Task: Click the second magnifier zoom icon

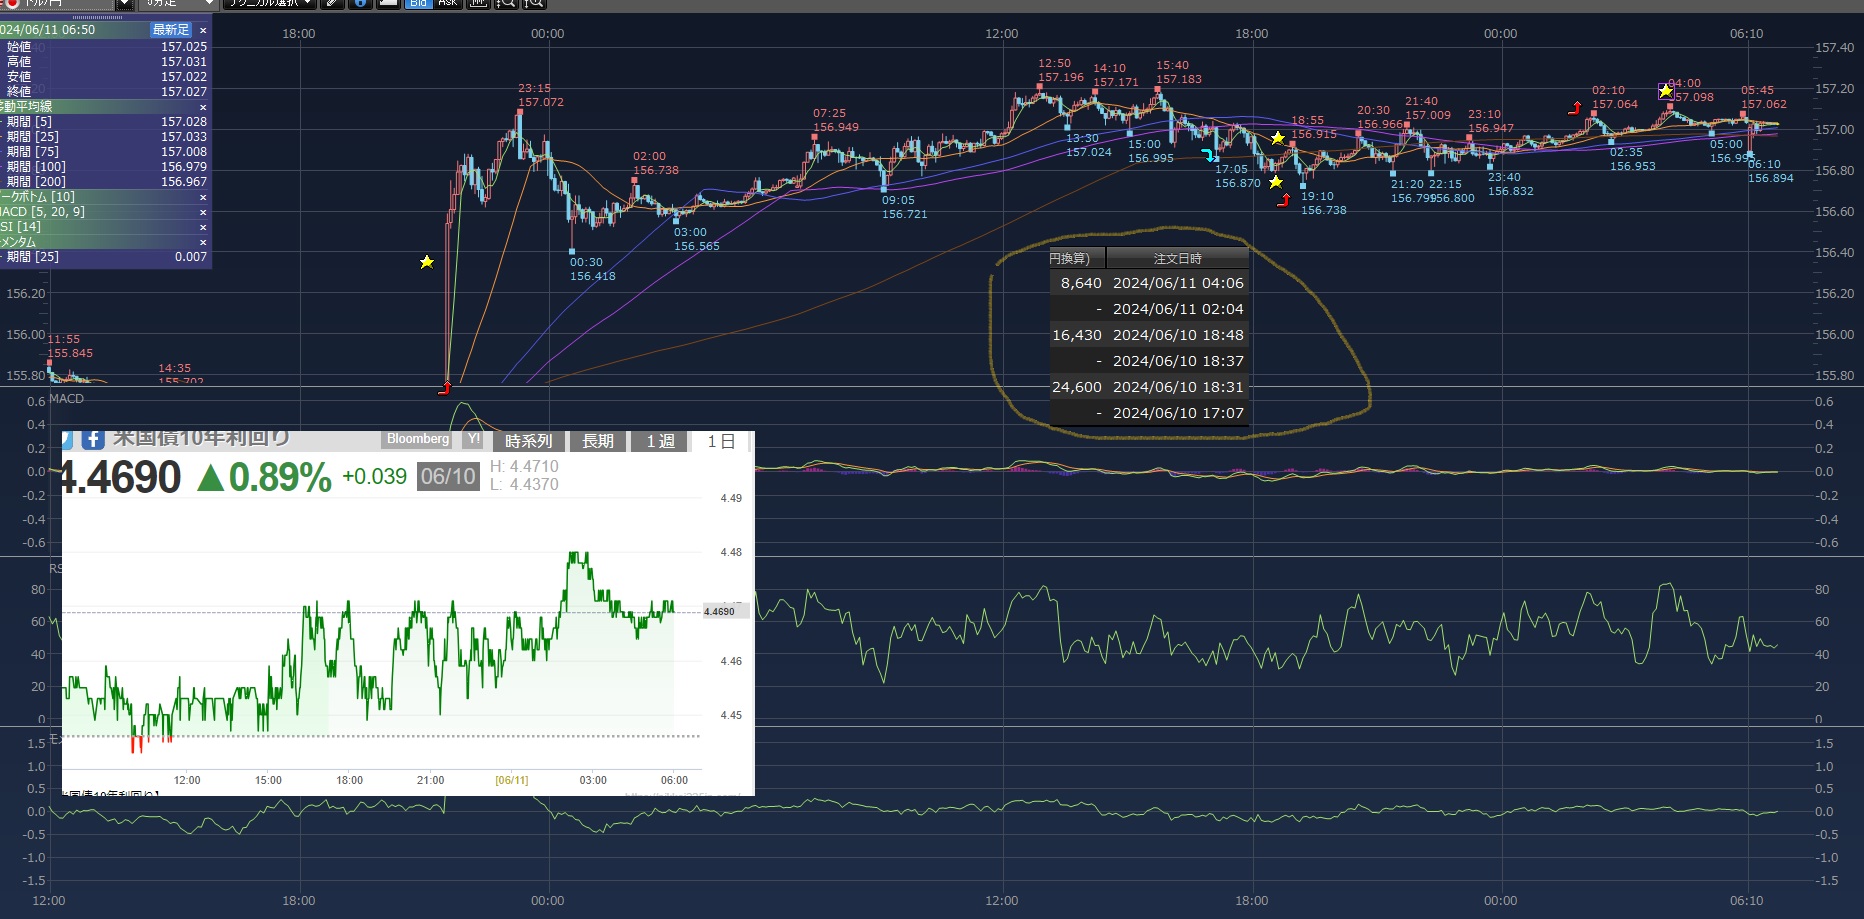Action: coord(534,4)
